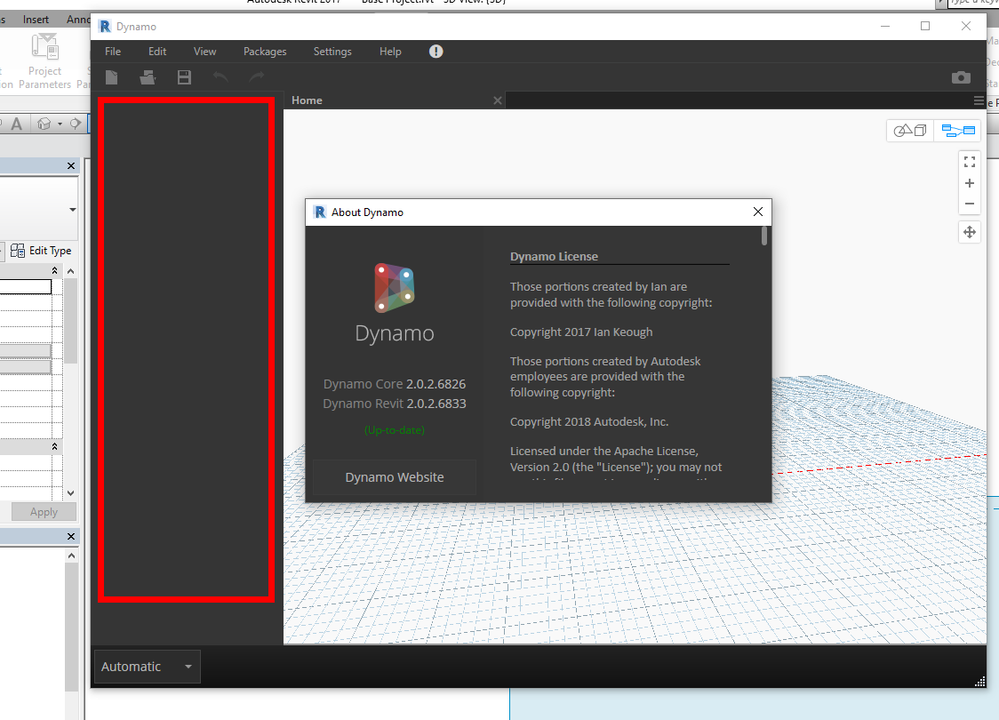
Task: Collapse the second Revit properties group
Action: 55,447
